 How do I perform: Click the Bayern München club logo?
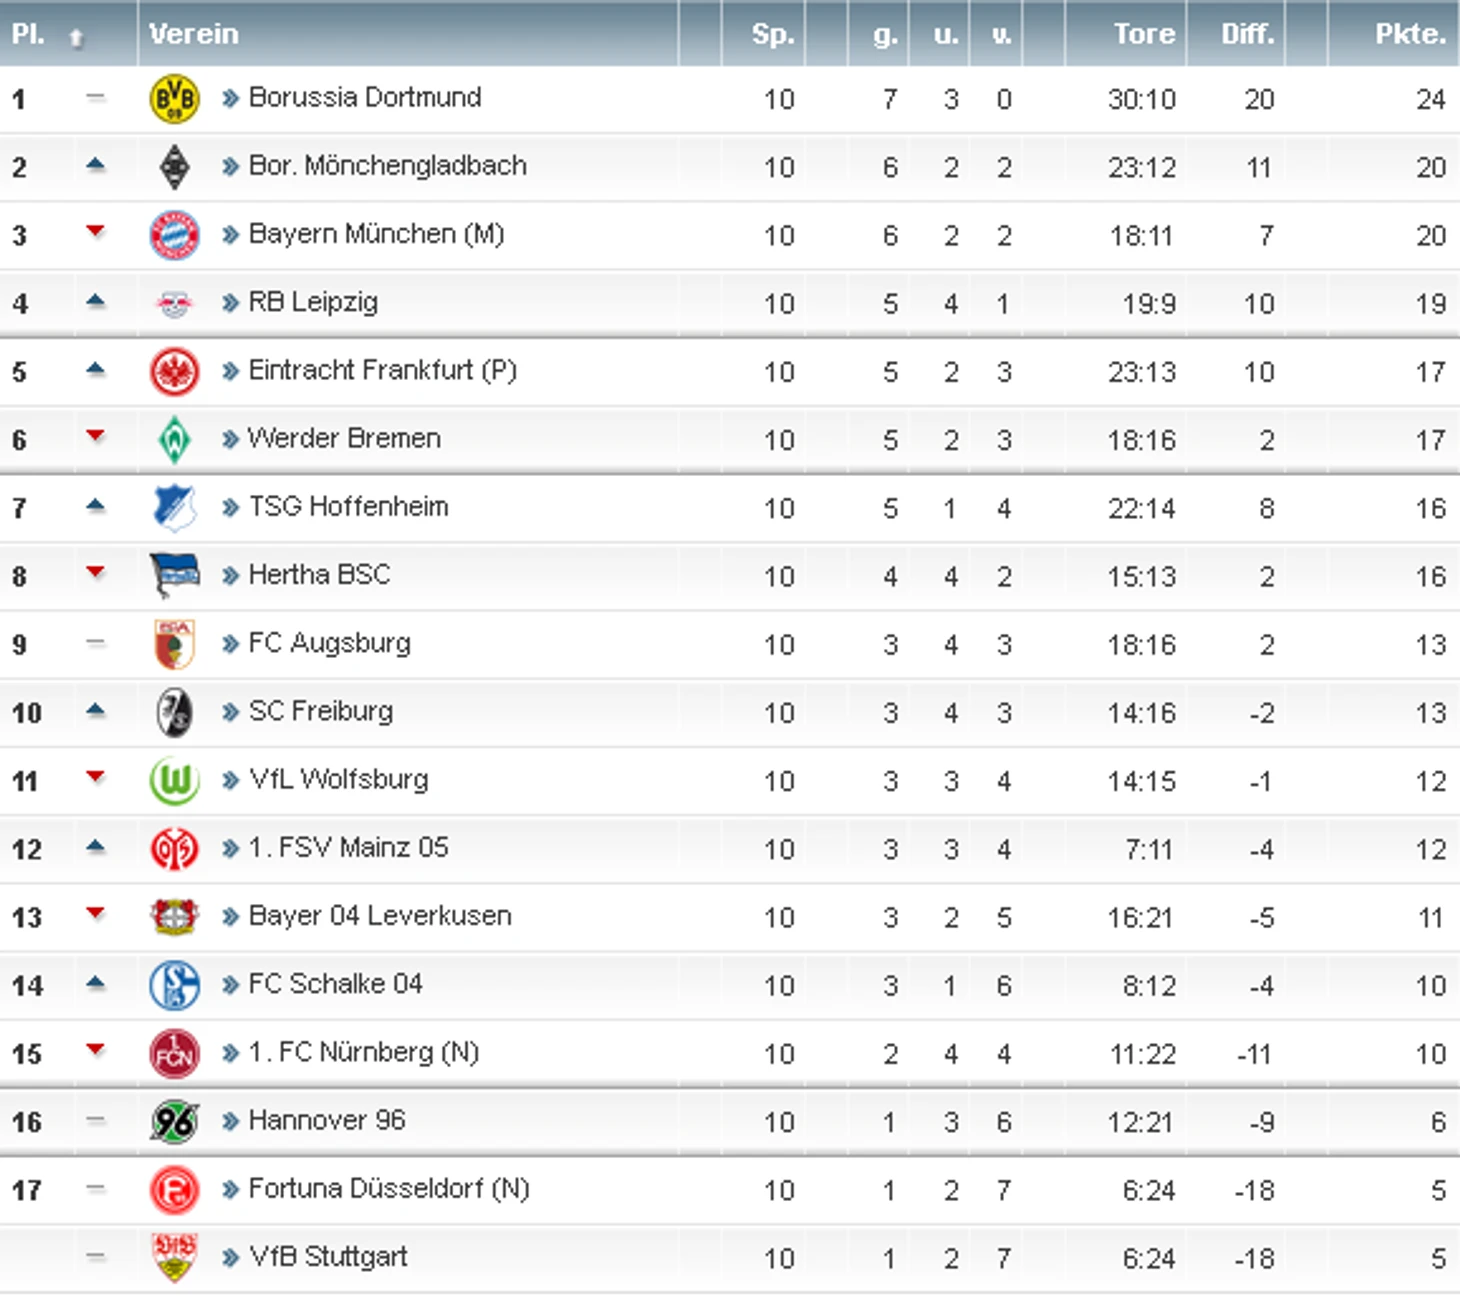pos(174,236)
